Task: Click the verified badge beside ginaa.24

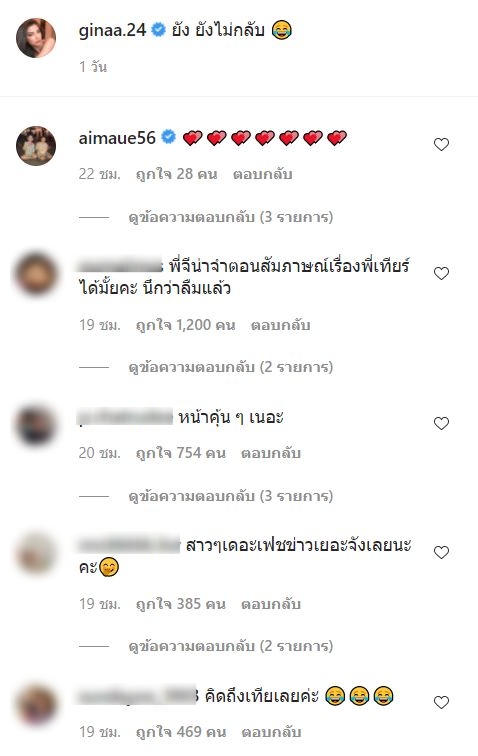Action: [x=158, y=30]
